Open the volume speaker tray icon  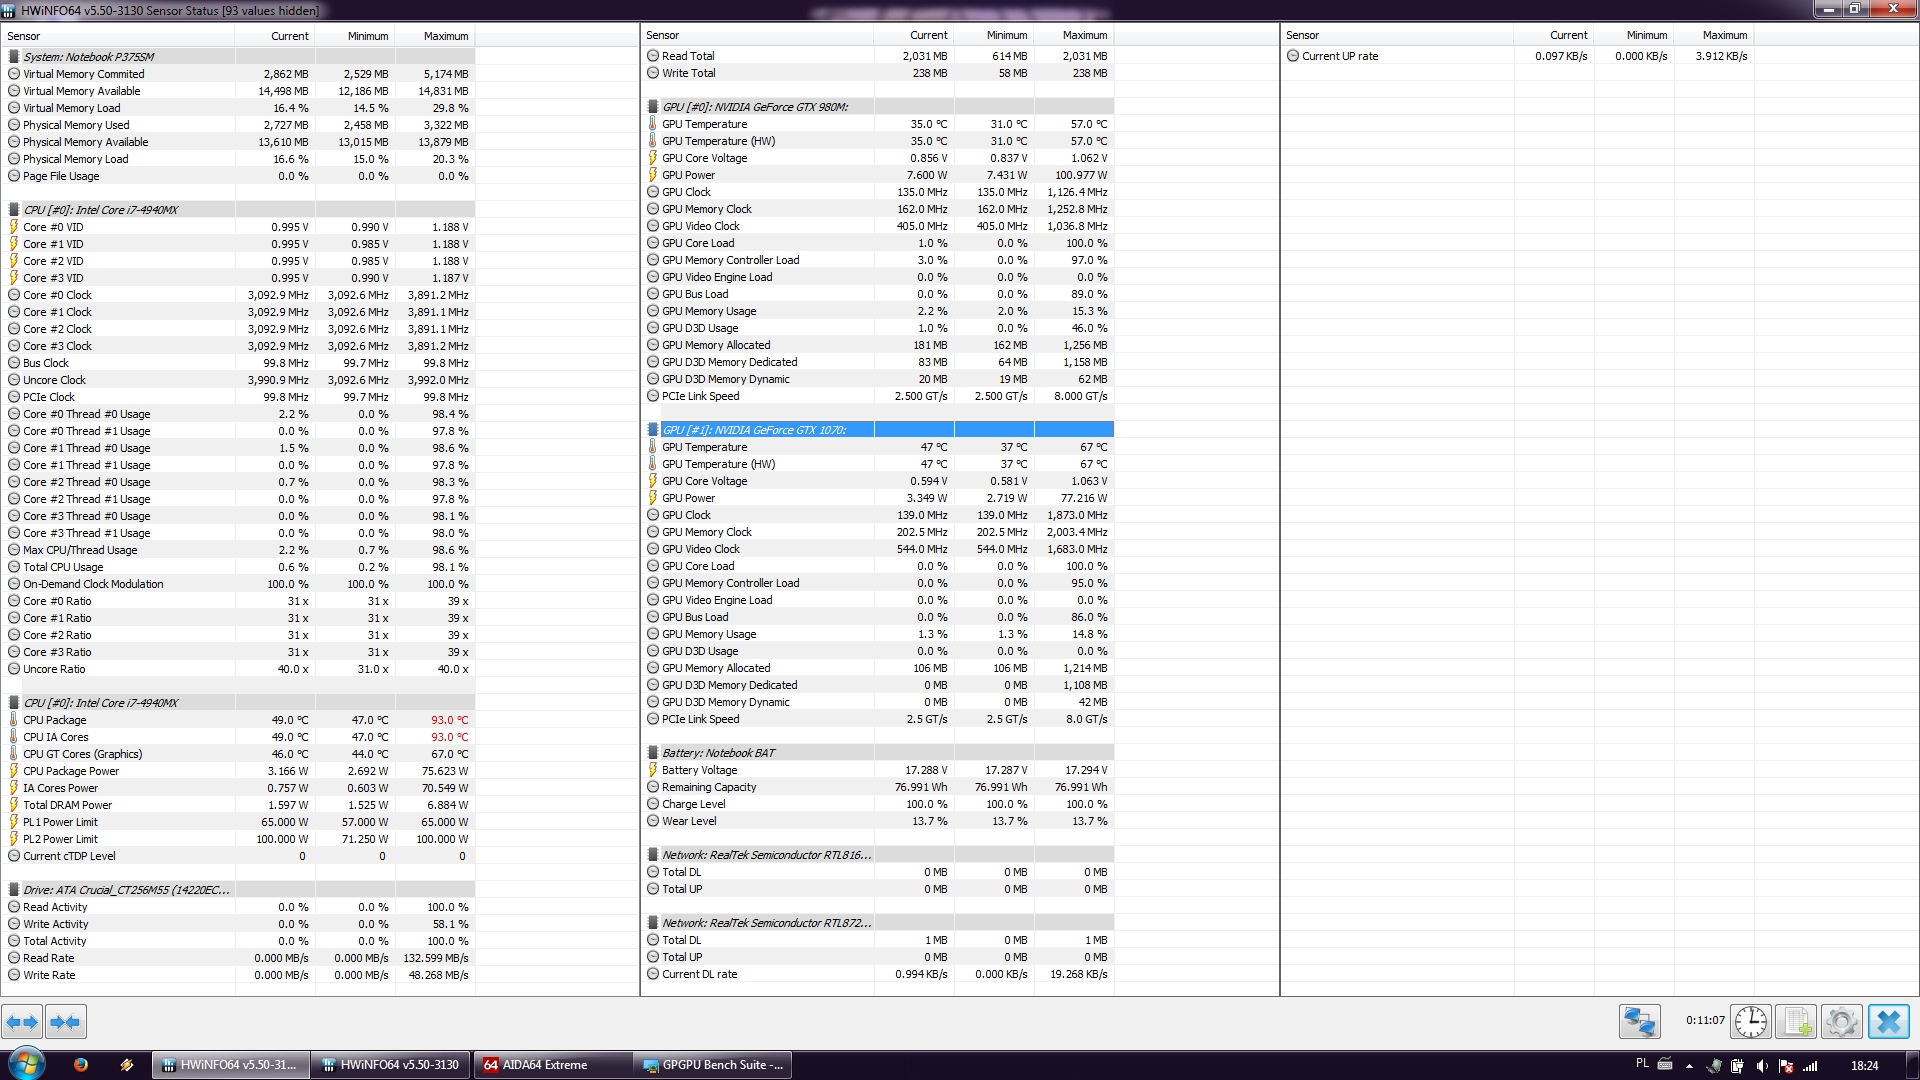point(1762,1066)
